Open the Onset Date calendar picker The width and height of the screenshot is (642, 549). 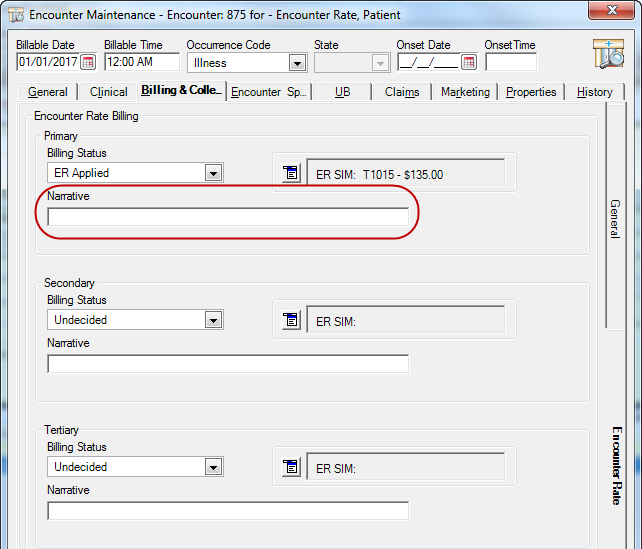[x=469, y=62]
